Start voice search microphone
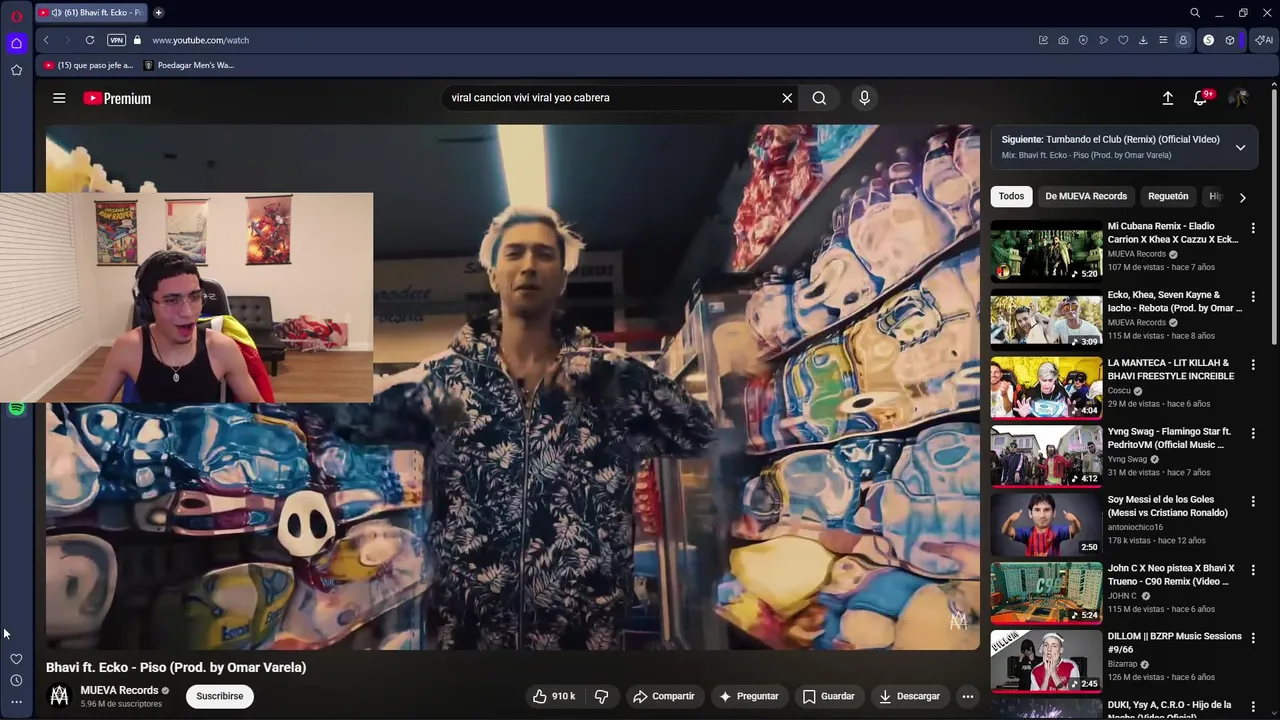1280x720 pixels. [x=865, y=98]
